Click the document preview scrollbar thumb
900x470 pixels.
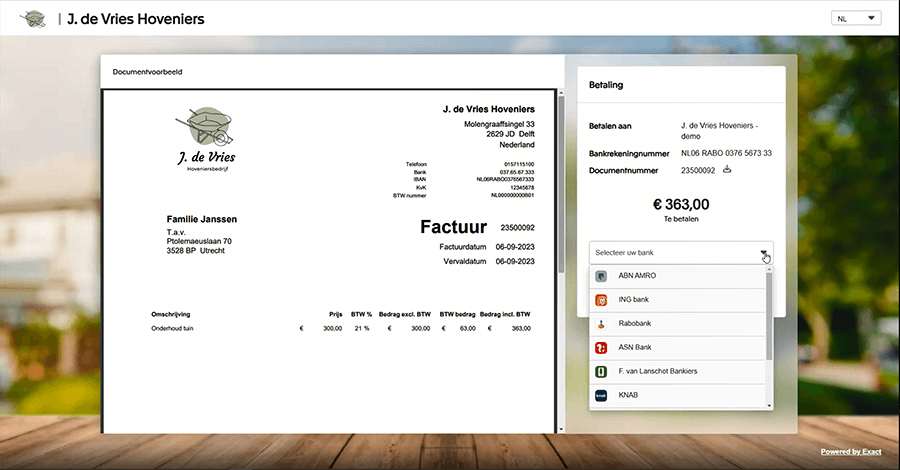click(x=561, y=184)
